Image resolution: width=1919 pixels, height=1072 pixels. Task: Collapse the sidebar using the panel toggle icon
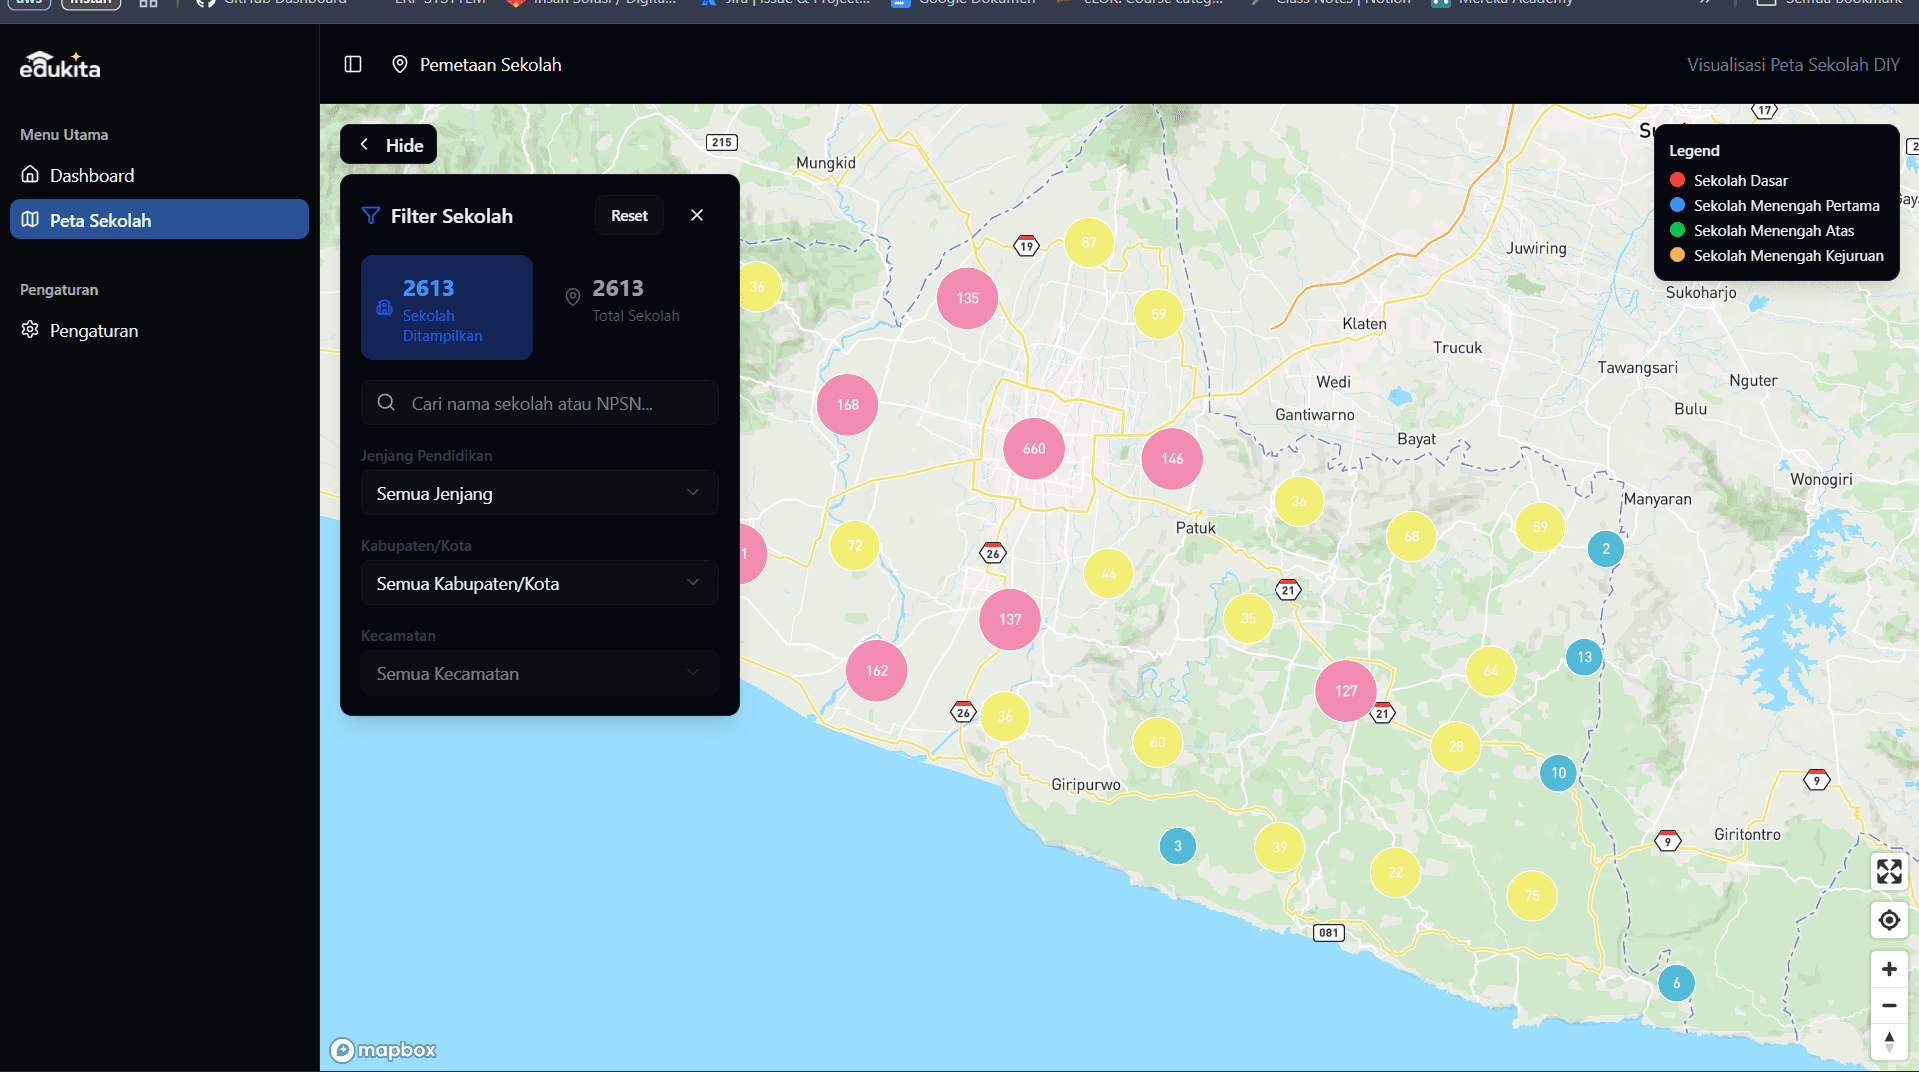click(353, 64)
